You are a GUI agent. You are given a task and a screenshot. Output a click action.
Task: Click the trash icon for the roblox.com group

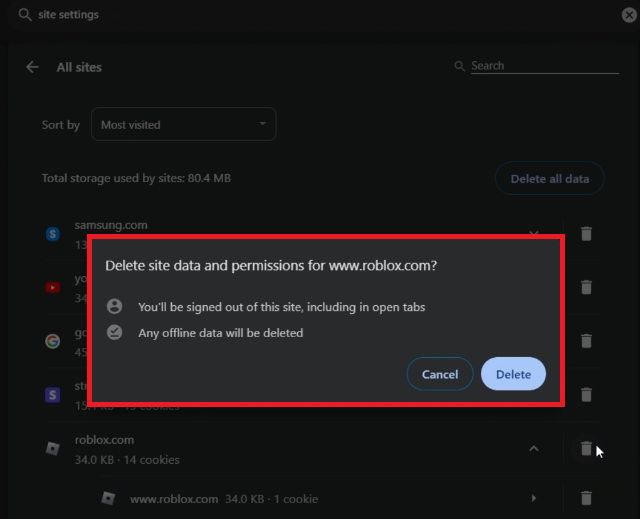coord(587,449)
